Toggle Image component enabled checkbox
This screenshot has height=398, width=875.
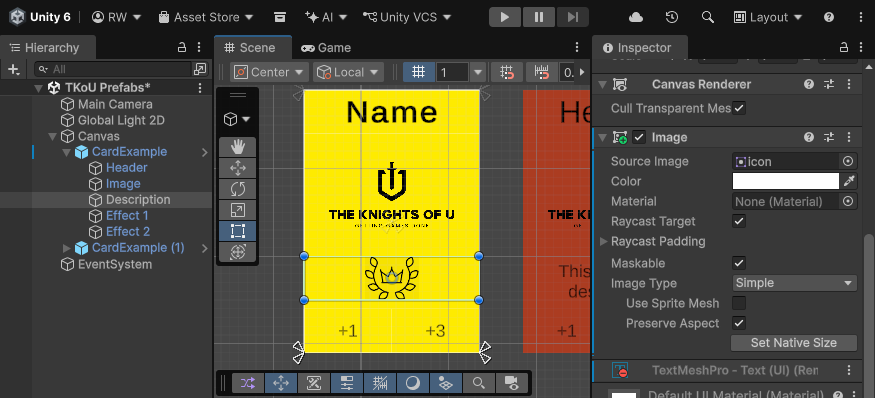(639, 137)
